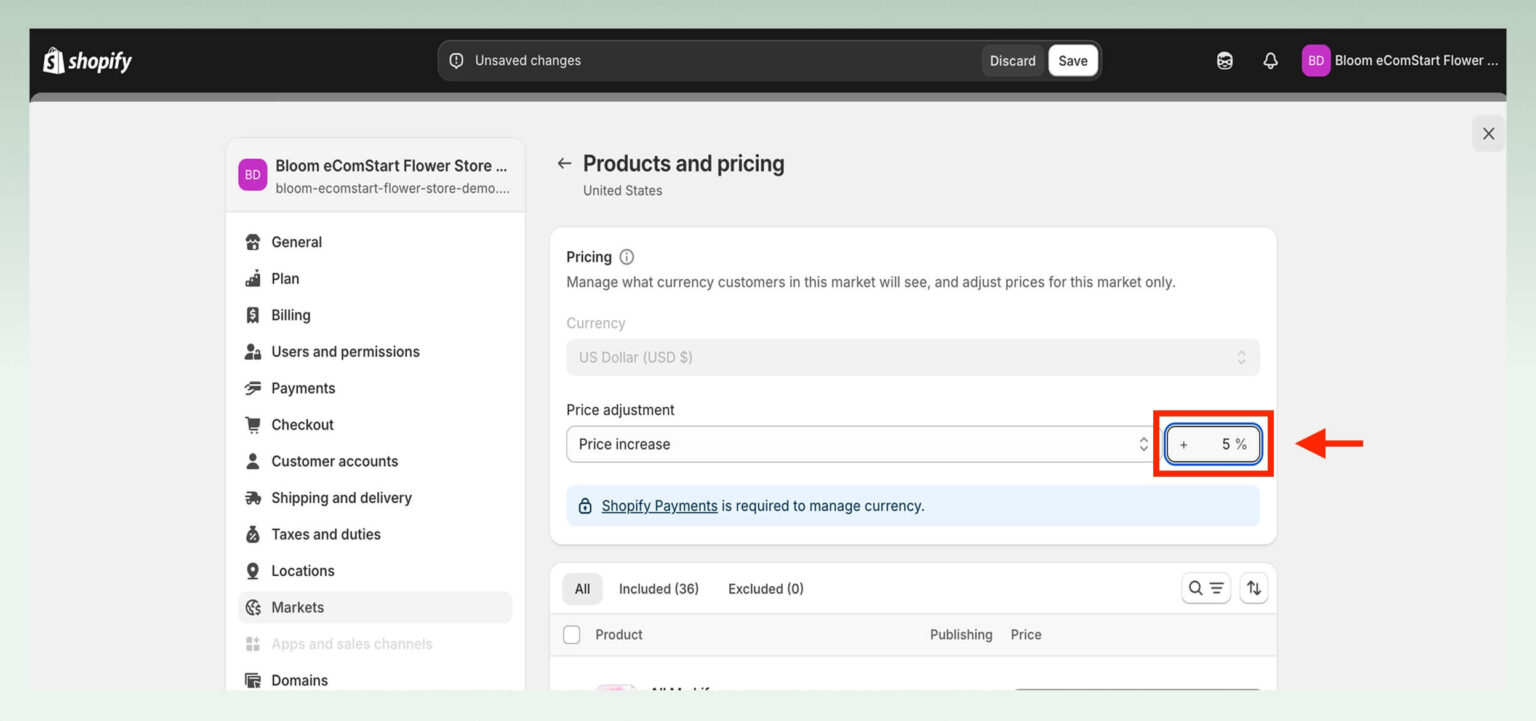Open Payments settings in sidebar
1536x721 pixels.
(x=301, y=387)
